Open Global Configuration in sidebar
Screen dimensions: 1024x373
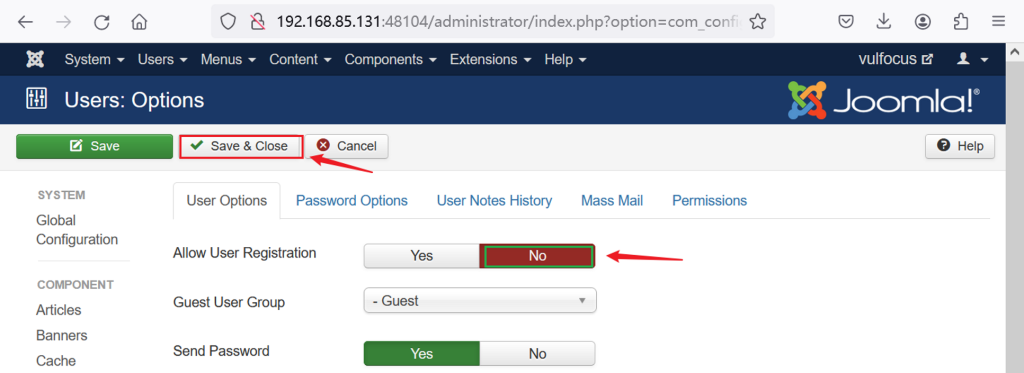(x=77, y=230)
